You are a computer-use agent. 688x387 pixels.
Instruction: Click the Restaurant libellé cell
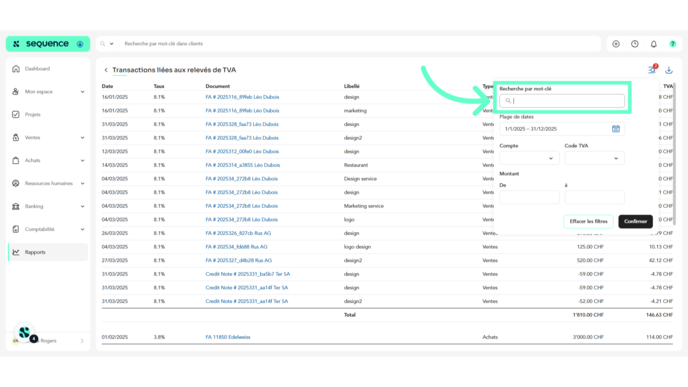point(356,165)
